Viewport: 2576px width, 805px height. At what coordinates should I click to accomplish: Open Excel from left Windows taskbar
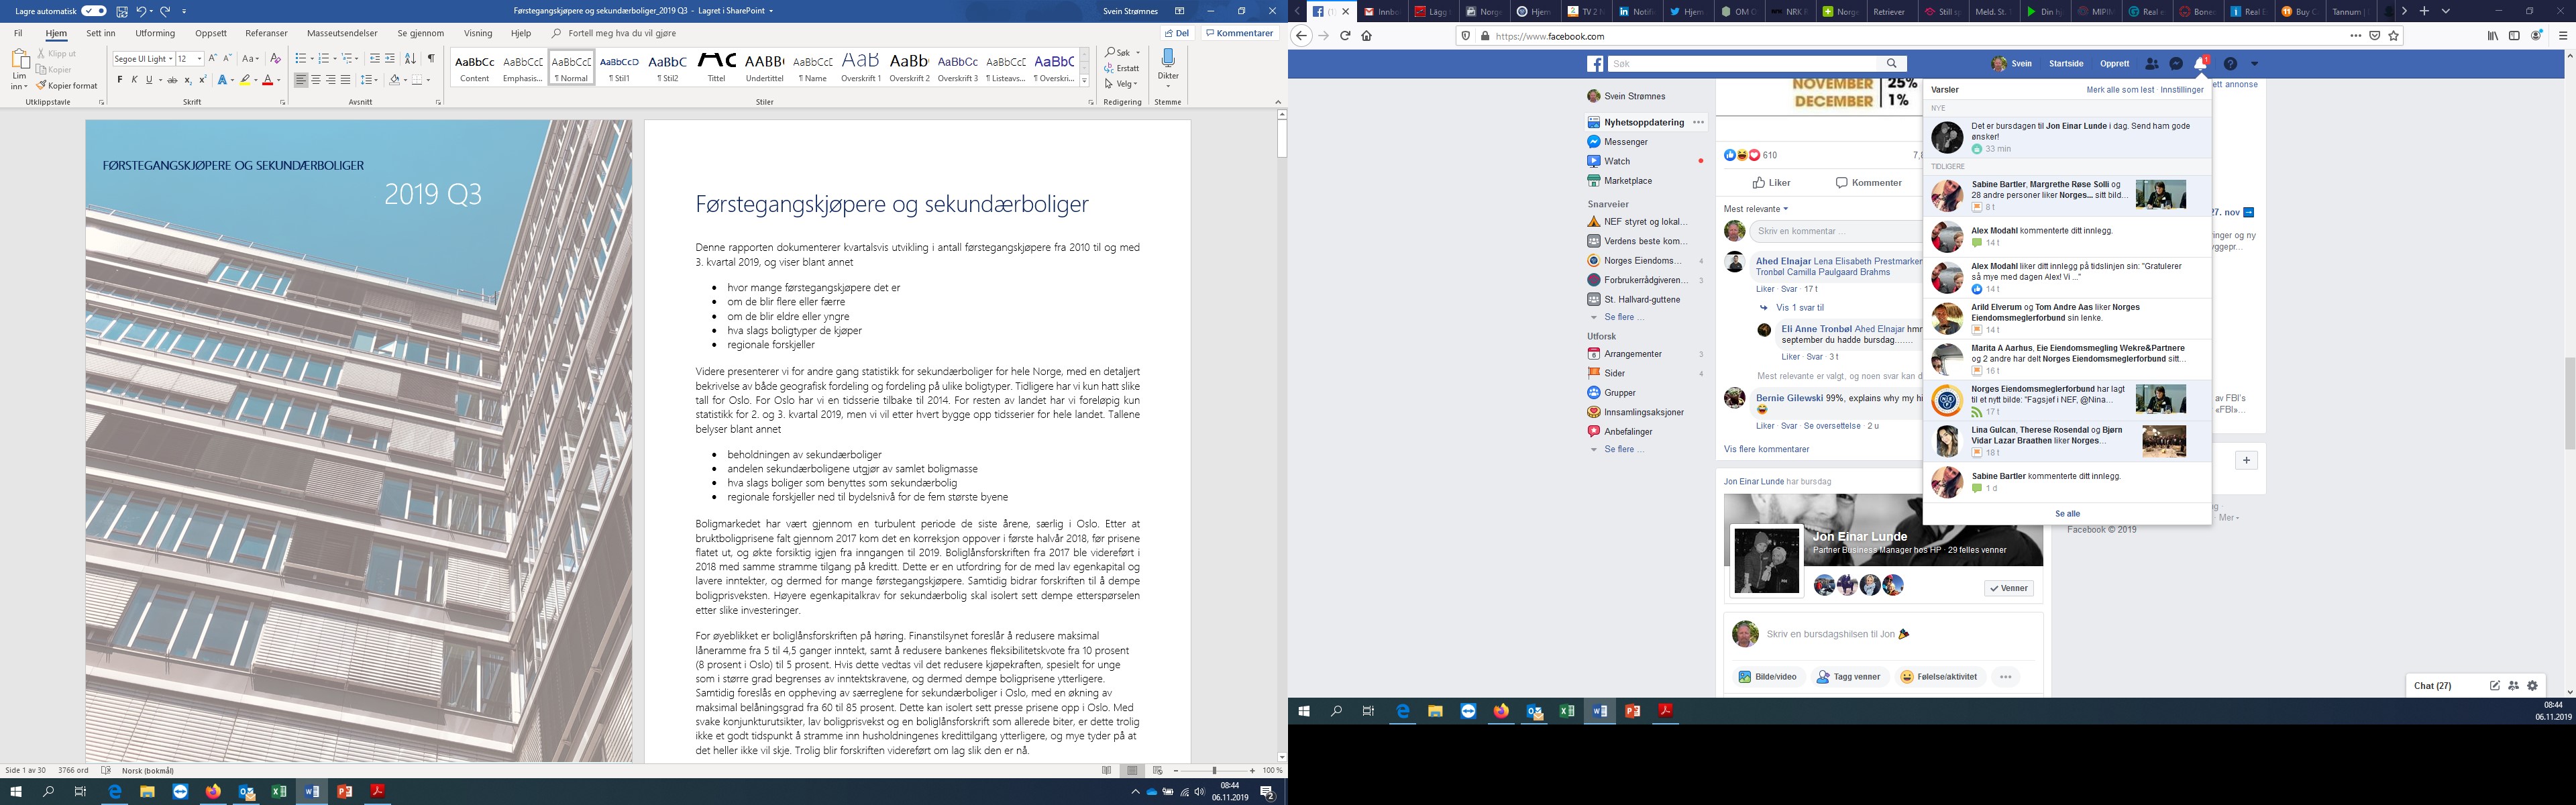(279, 791)
